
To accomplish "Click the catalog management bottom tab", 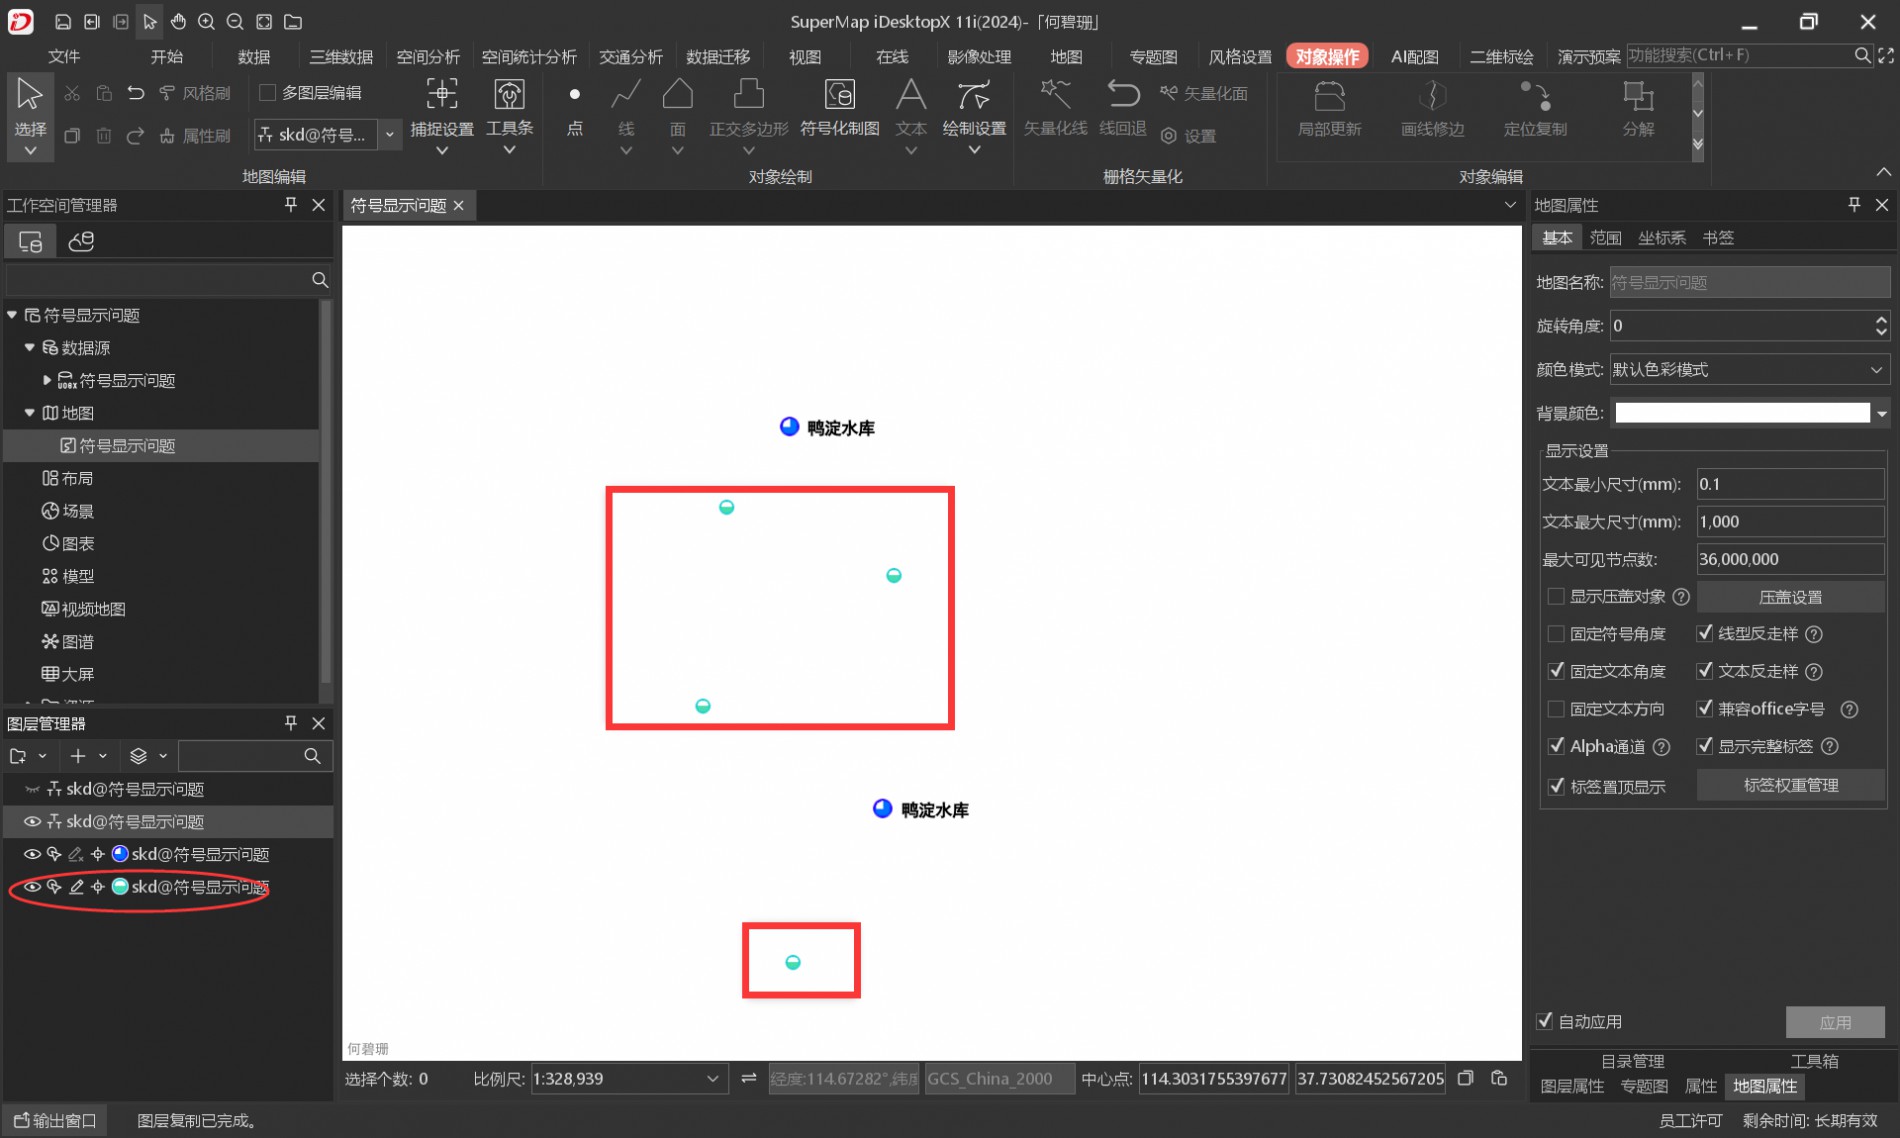I will (1632, 1061).
